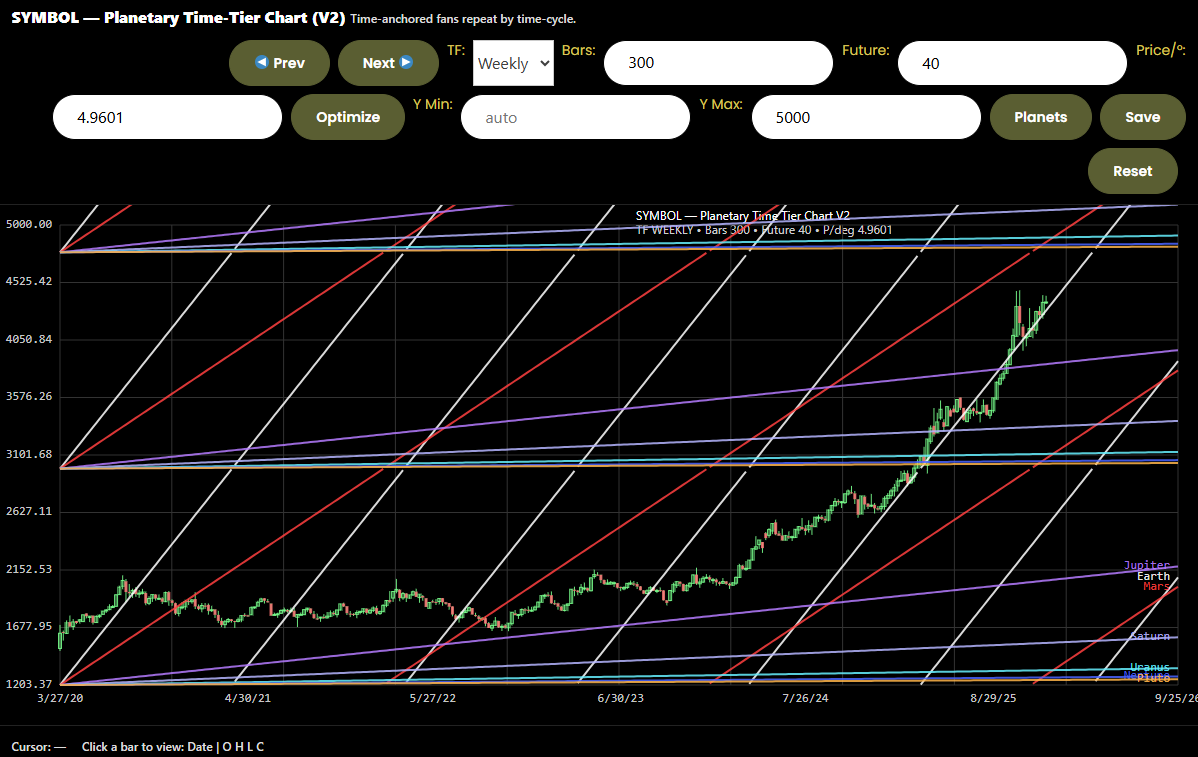The width and height of the screenshot is (1198, 757).
Task: Click the Jupiter line label on chart
Action: [x=1146, y=566]
